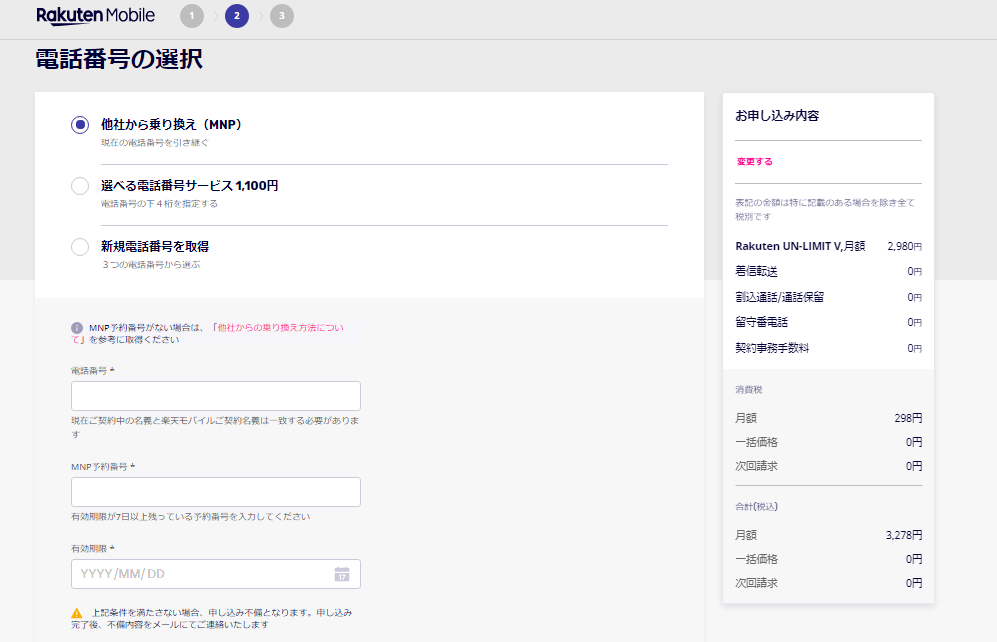Go to step 1 indicator
This screenshot has width=997, height=642.
click(x=192, y=16)
